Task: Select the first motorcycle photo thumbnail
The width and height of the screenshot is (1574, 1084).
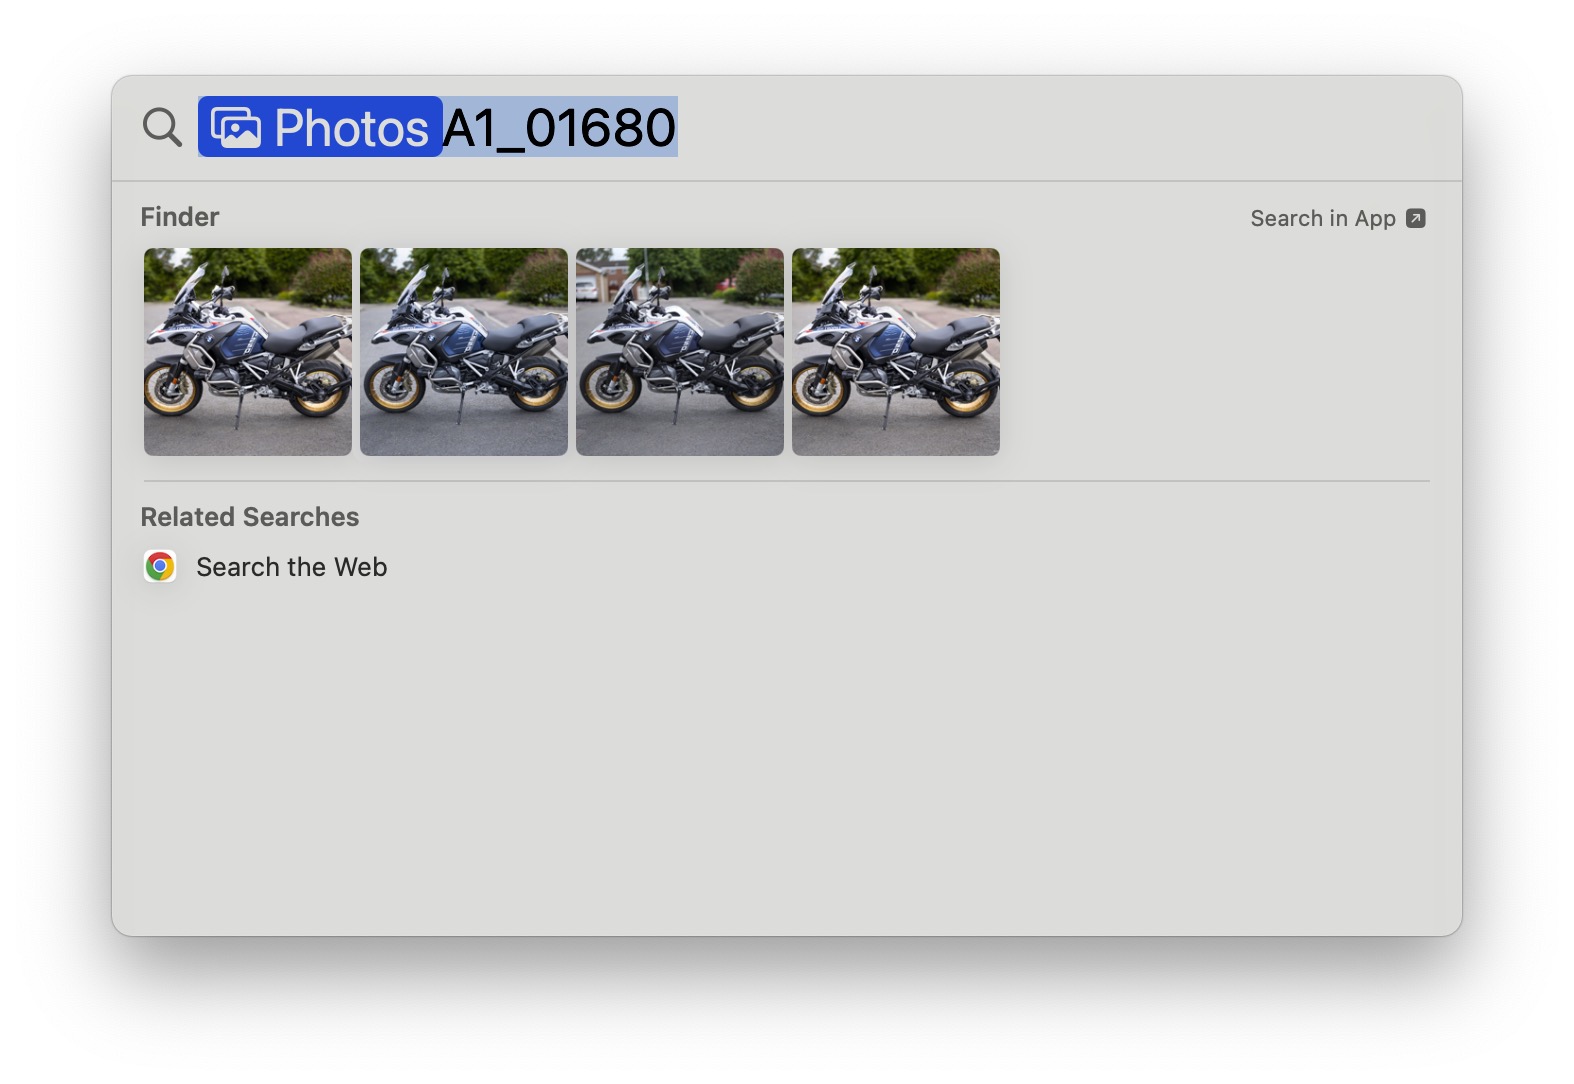Action: tap(248, 352)
